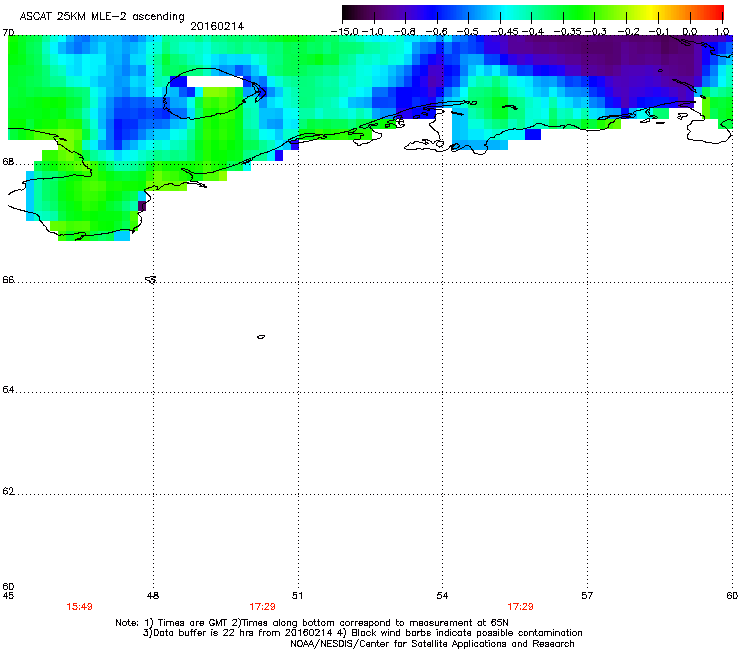This screenshot has height=650, width=740.
Task: Select the "-0.35" color scale label
Action: click(x=568, y=32)
